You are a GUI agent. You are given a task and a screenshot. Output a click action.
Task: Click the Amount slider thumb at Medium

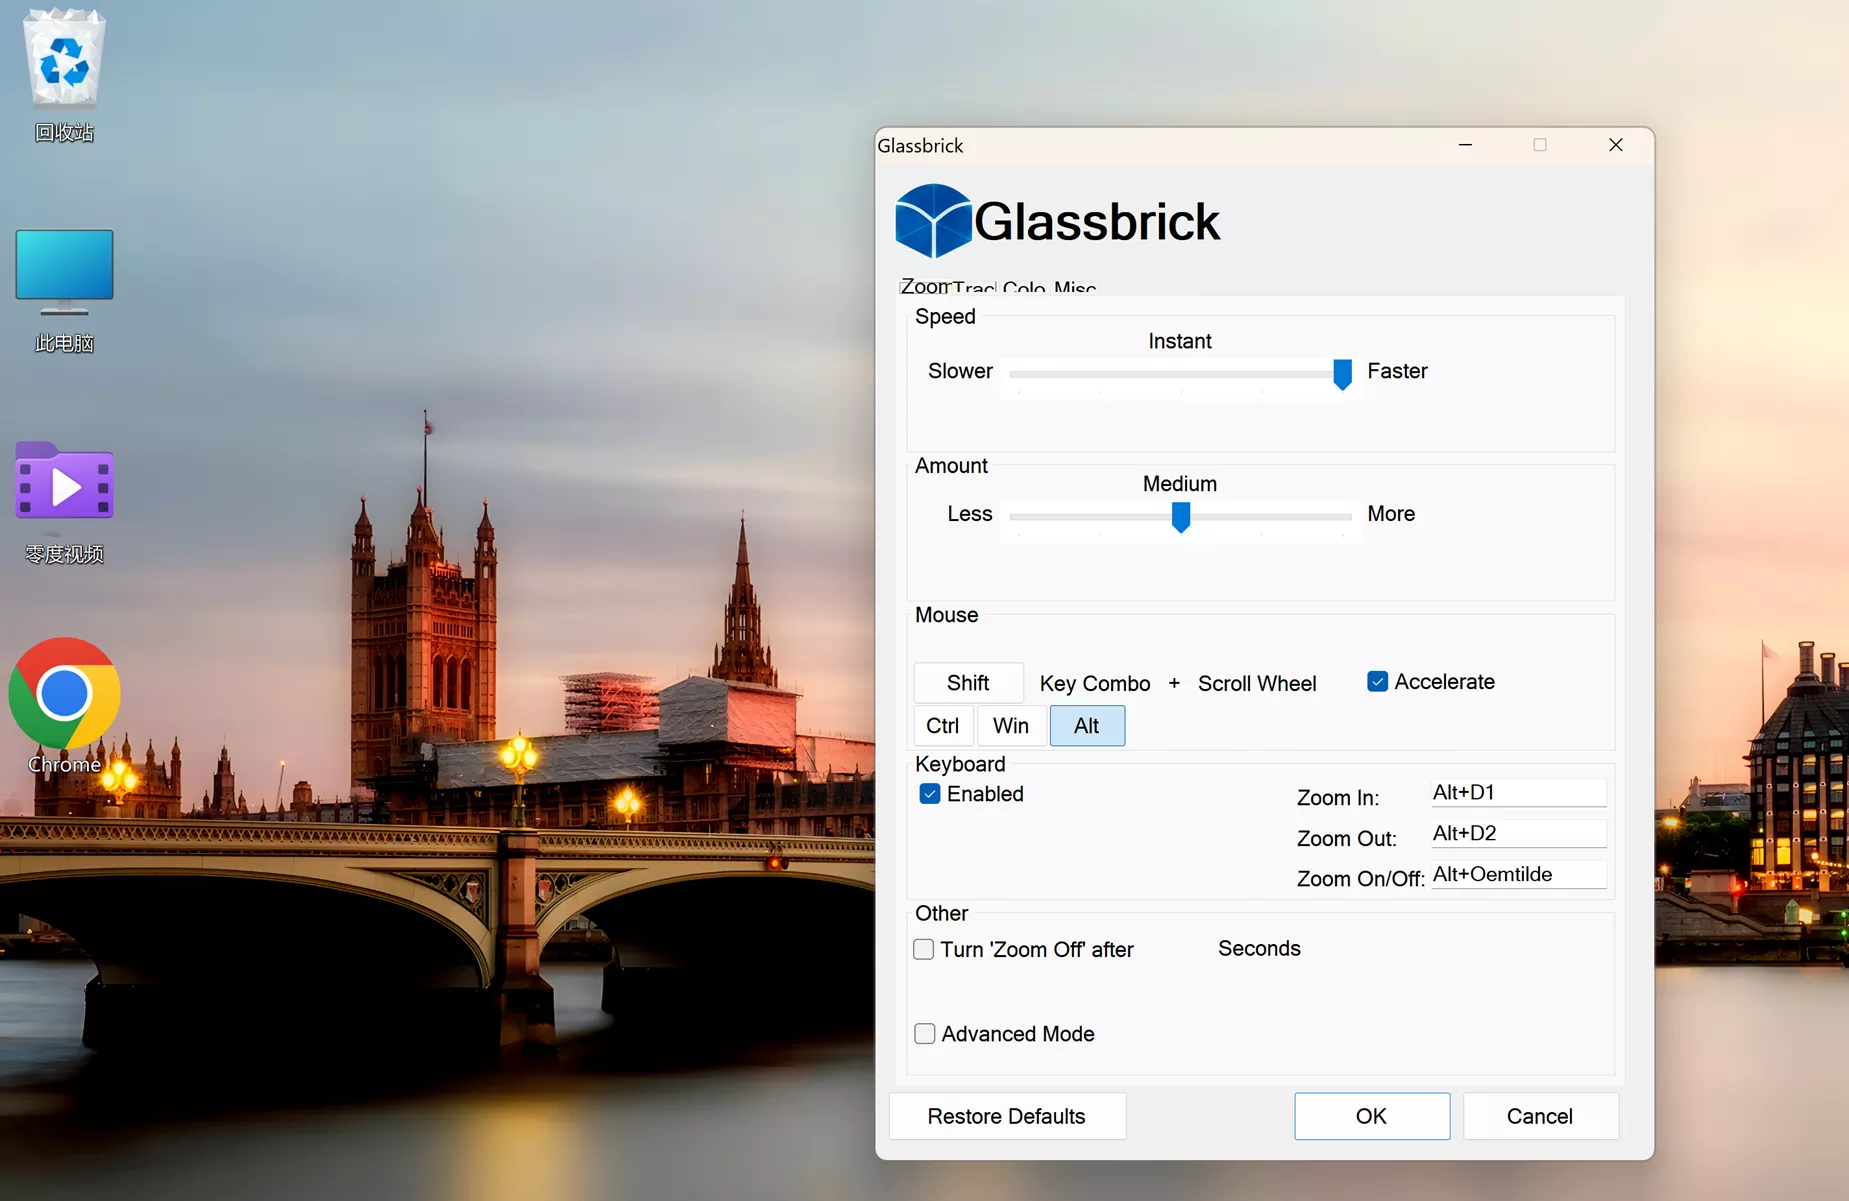pyautogui.click(x=1181, y=517)
